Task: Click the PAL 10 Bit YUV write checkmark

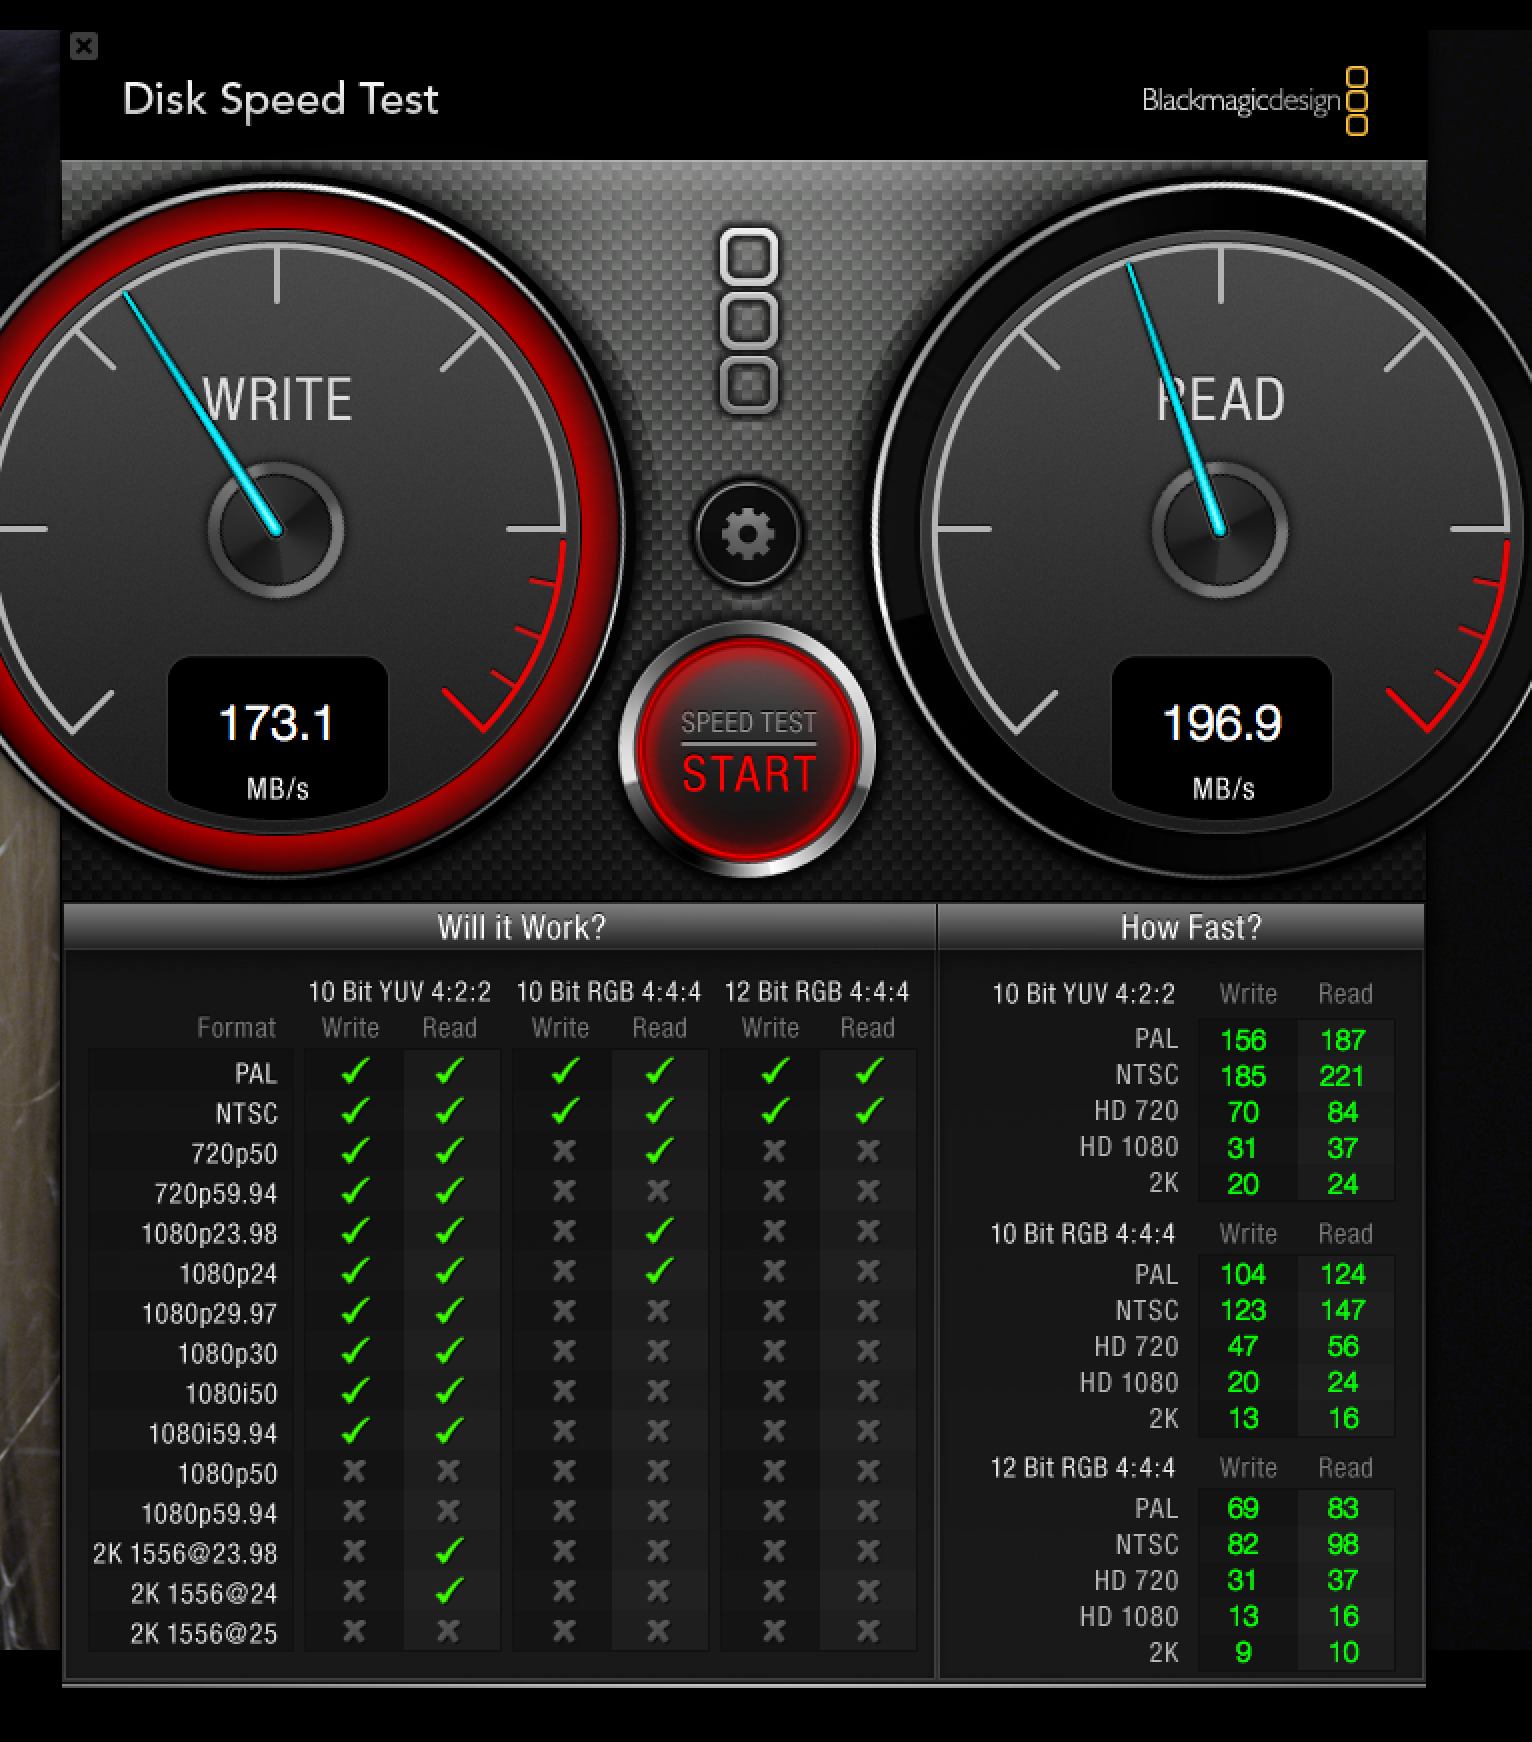Action: pos(354,1072)
